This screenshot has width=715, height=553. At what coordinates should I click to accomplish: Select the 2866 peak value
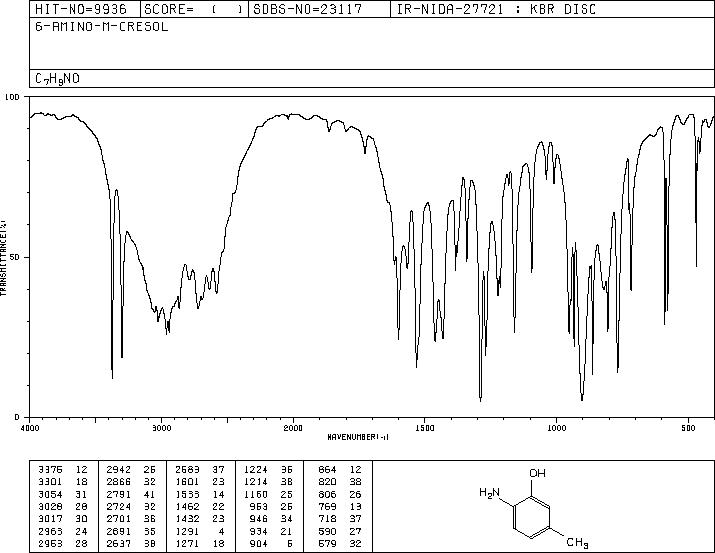pos(119,482)
